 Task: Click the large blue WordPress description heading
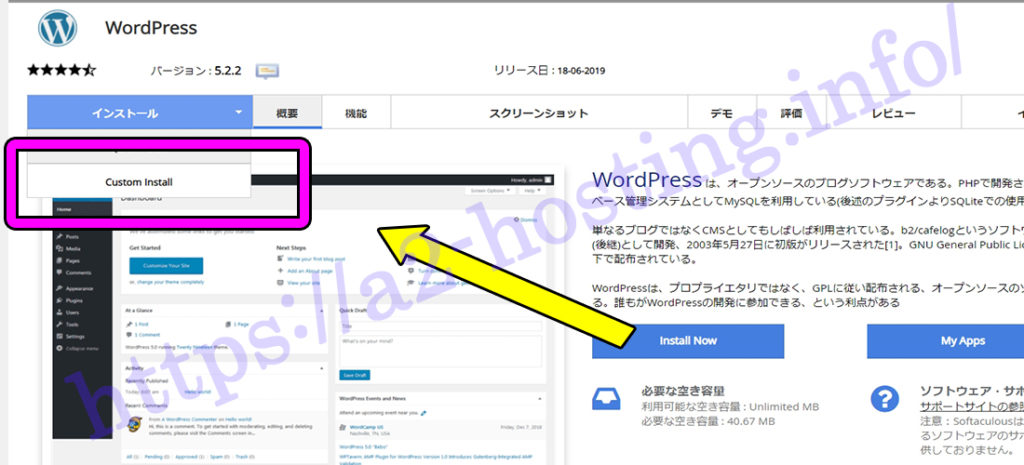(647, 180)
